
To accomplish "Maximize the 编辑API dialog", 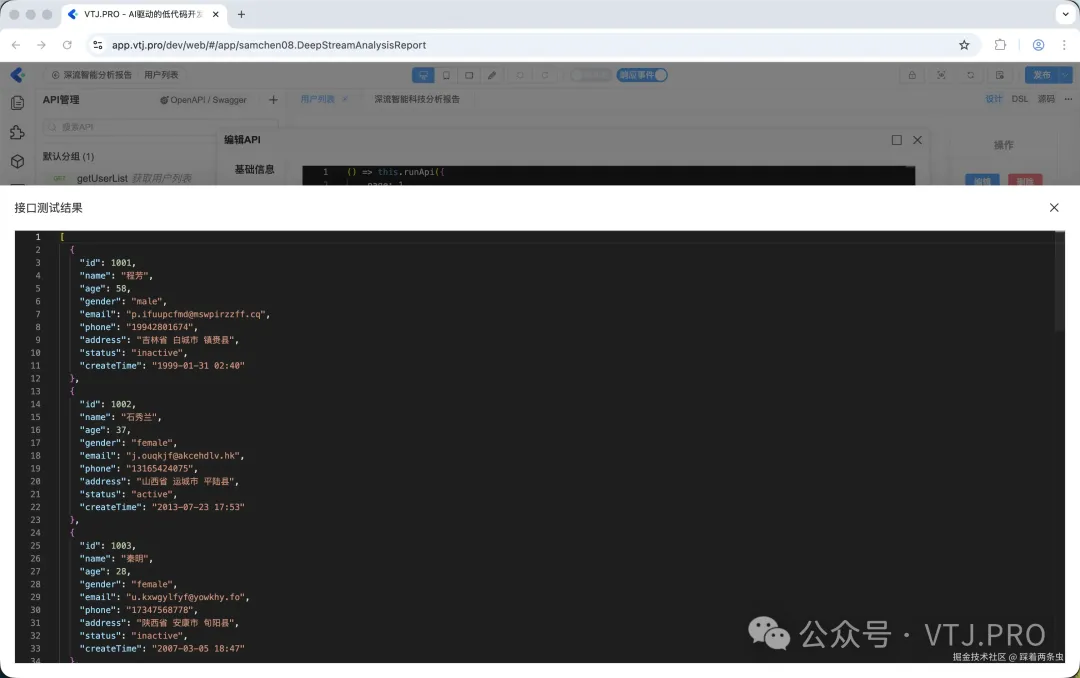I will coord(897,140).
